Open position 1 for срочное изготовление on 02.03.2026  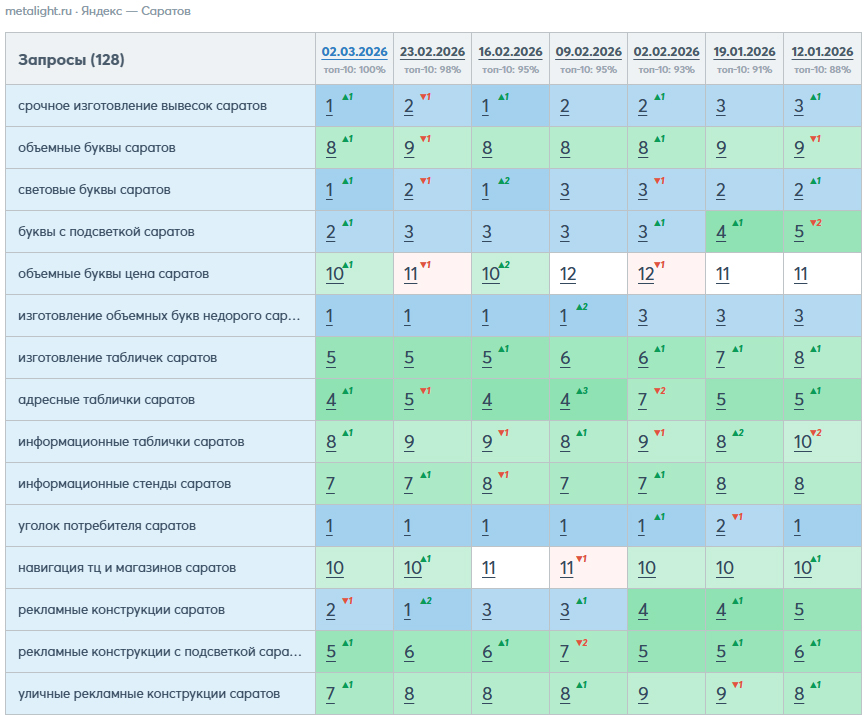point(330,106)
